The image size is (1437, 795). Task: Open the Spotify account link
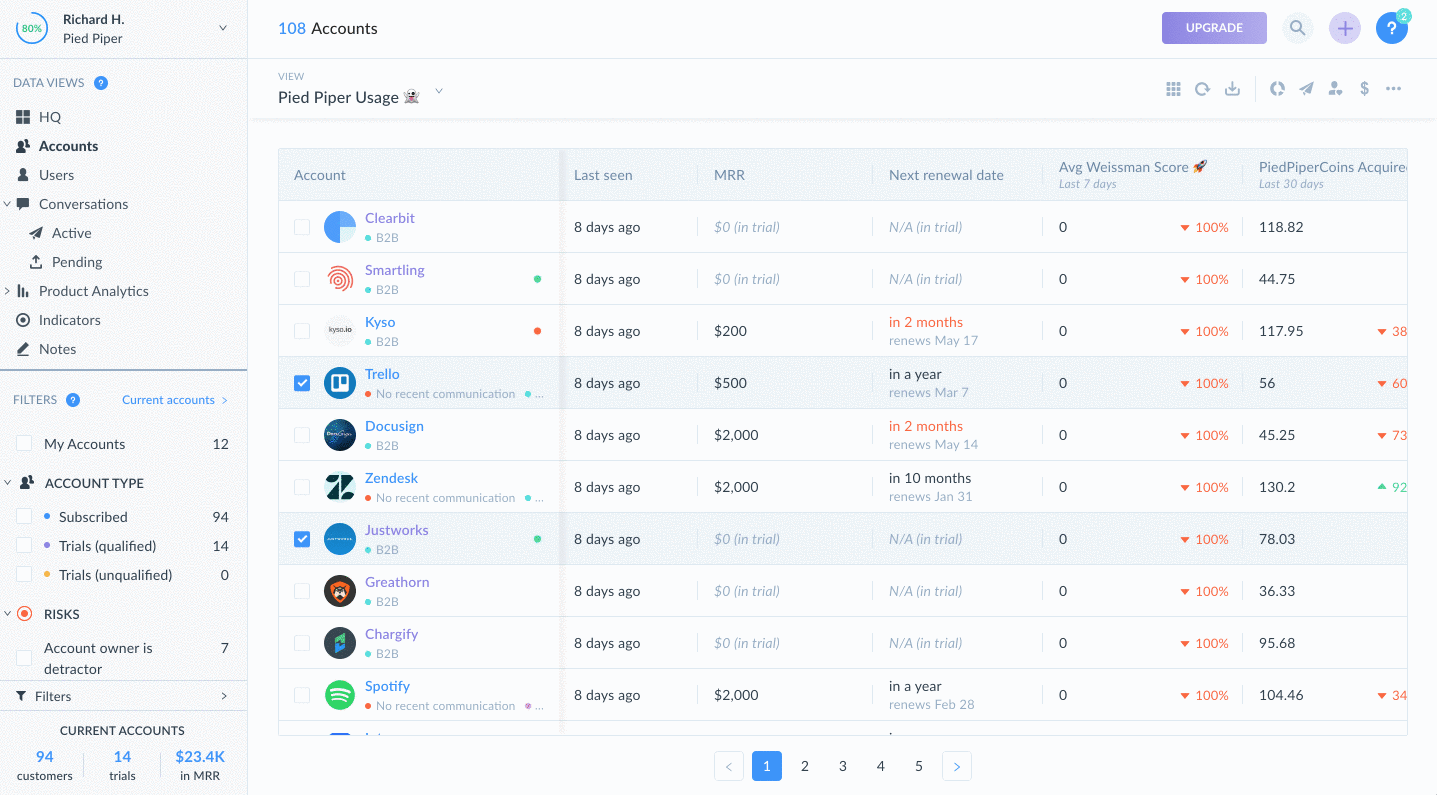pos(387,686)
